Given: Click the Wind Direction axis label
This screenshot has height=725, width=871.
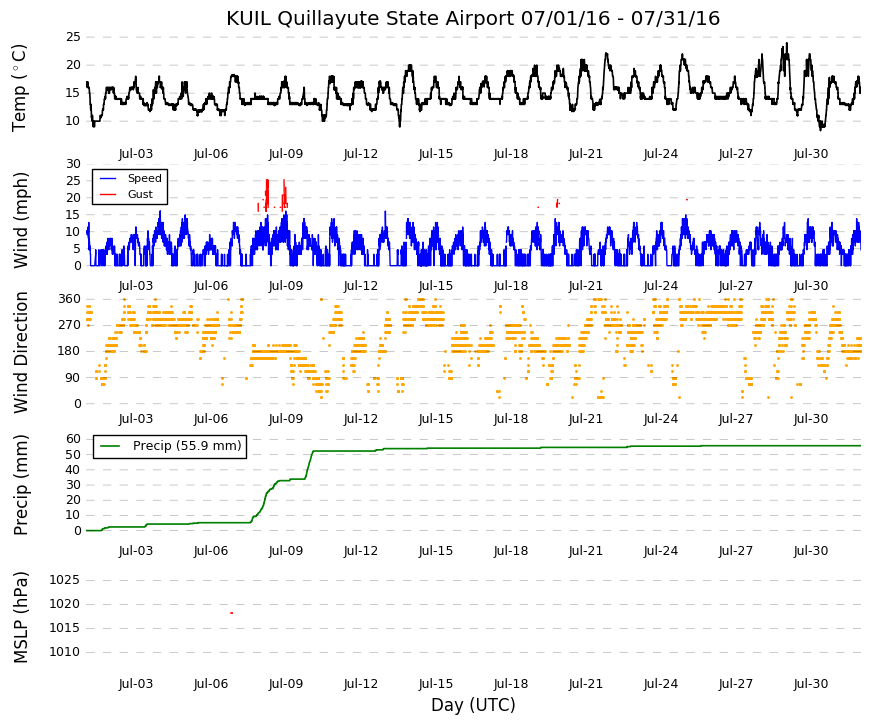Looking at the screenshot, I should click(20, 353).
